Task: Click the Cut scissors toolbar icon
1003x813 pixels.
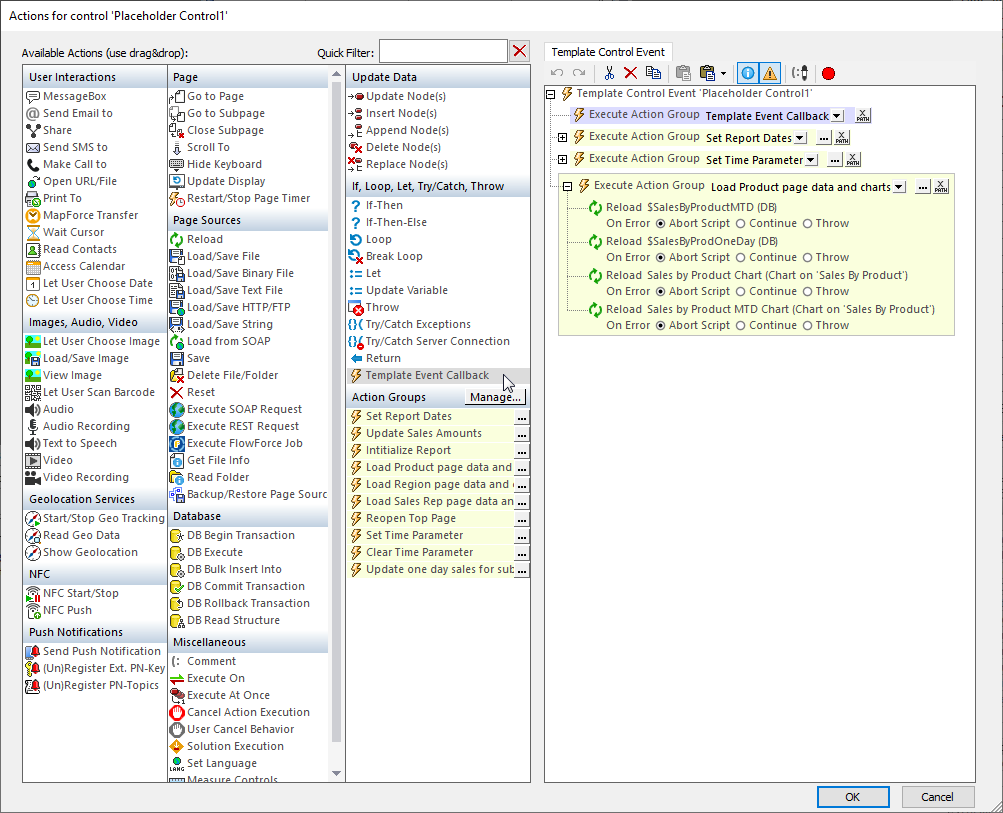Action: 608,73
